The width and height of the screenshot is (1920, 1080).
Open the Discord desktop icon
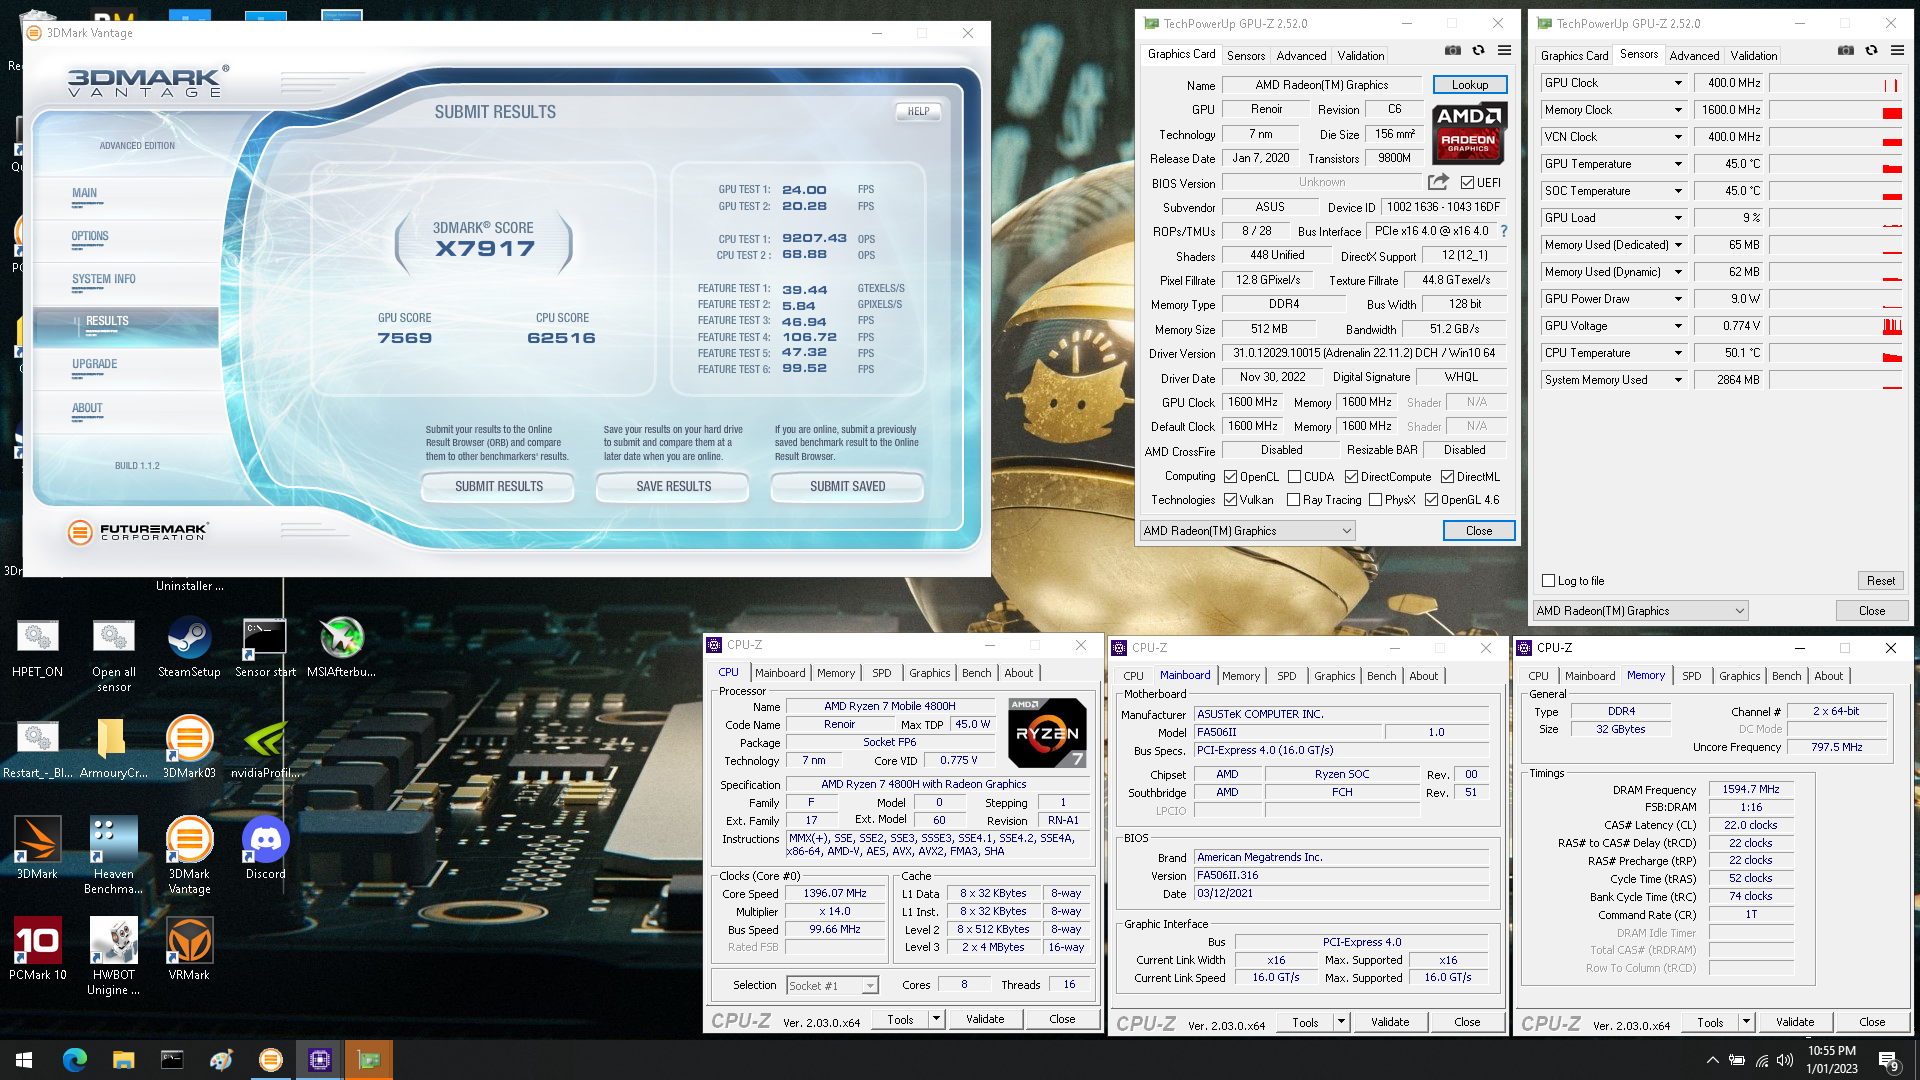click(x=265, y=850)
